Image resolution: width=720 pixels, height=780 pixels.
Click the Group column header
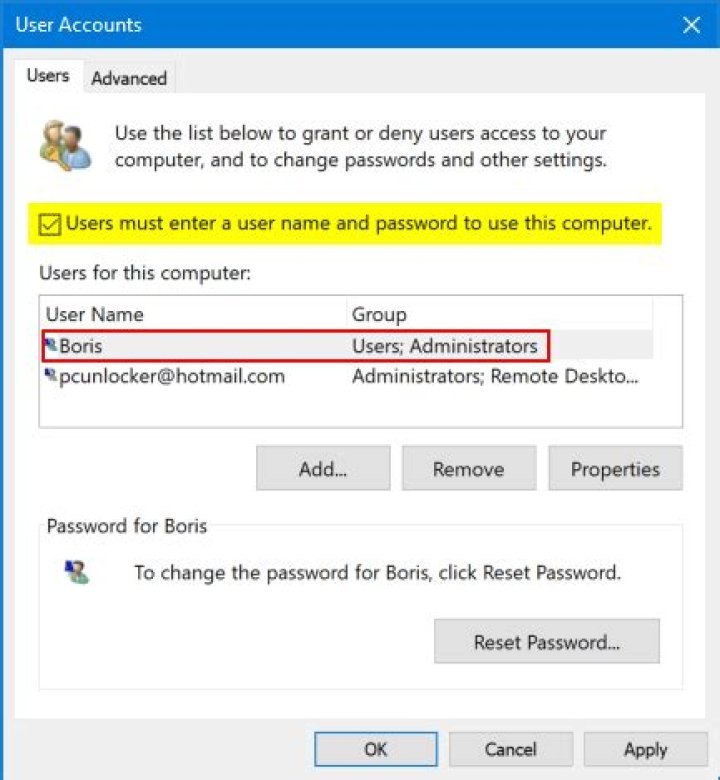pyautogui.click(x=379, y=314)
